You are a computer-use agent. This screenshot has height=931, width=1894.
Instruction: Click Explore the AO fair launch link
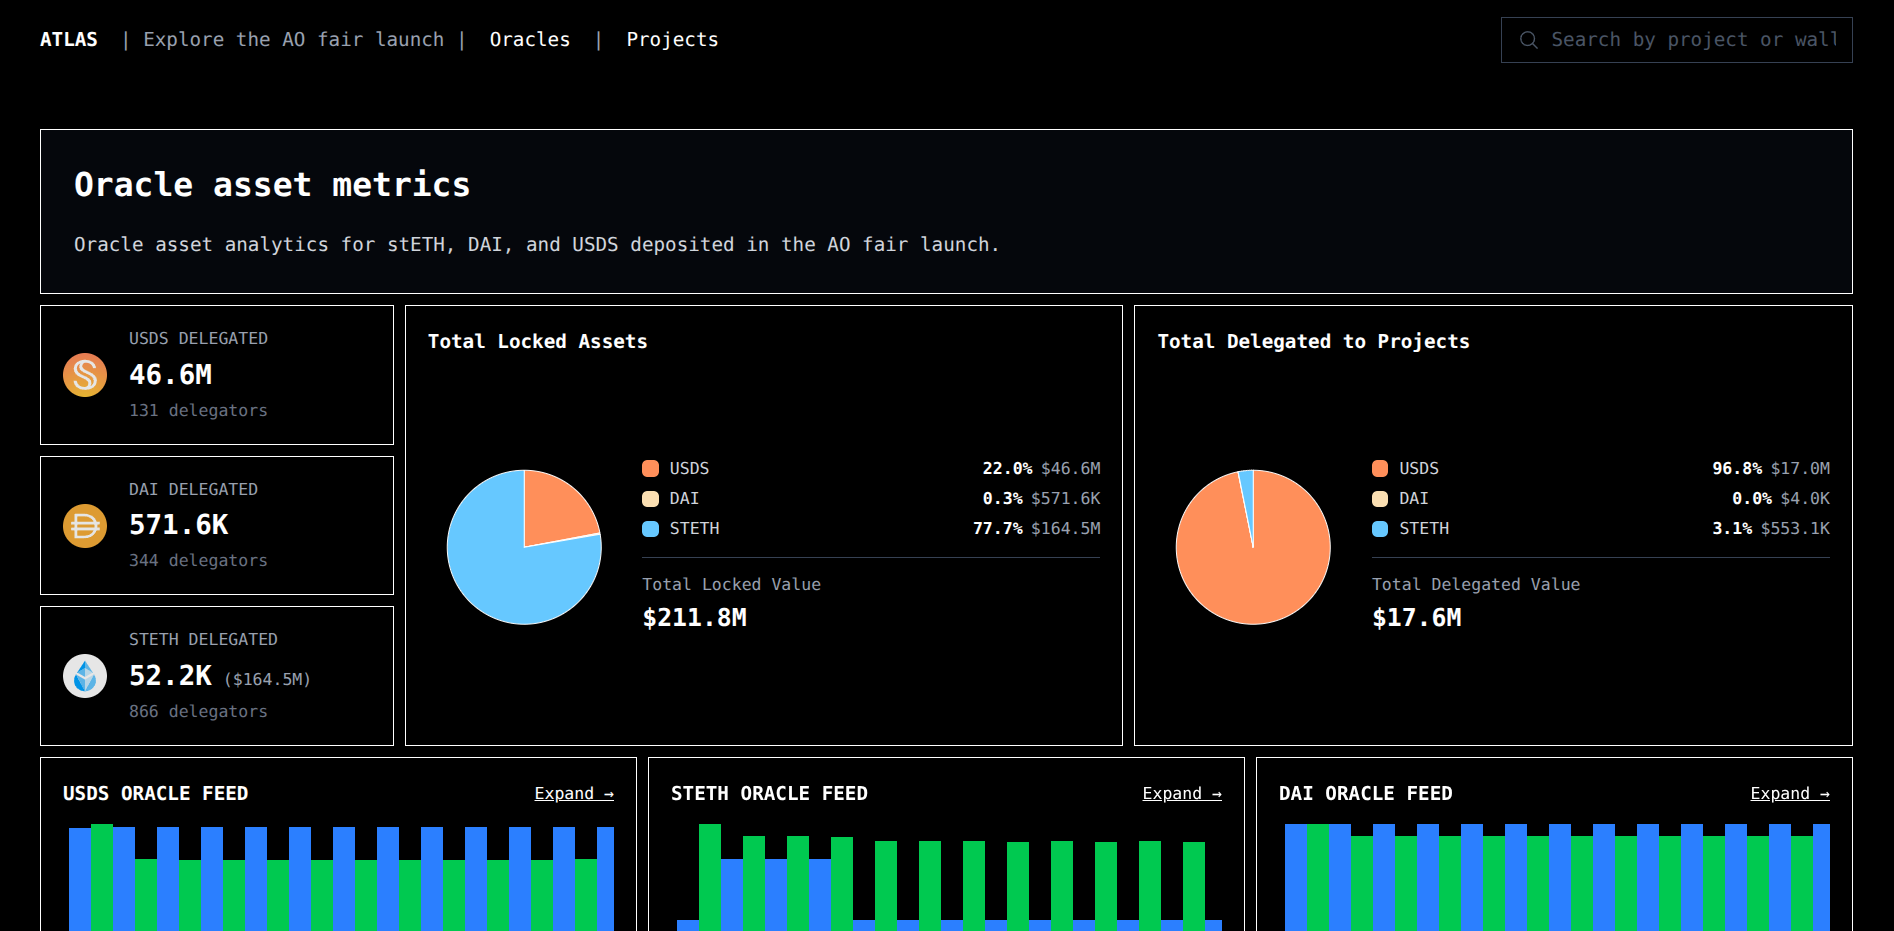coord(293,40)
